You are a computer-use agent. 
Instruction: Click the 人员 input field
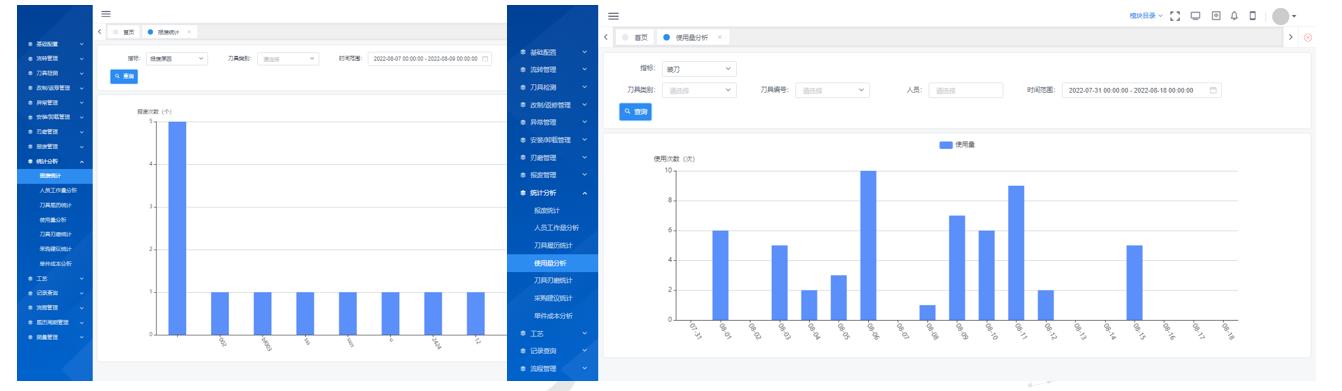pos(965,90)
